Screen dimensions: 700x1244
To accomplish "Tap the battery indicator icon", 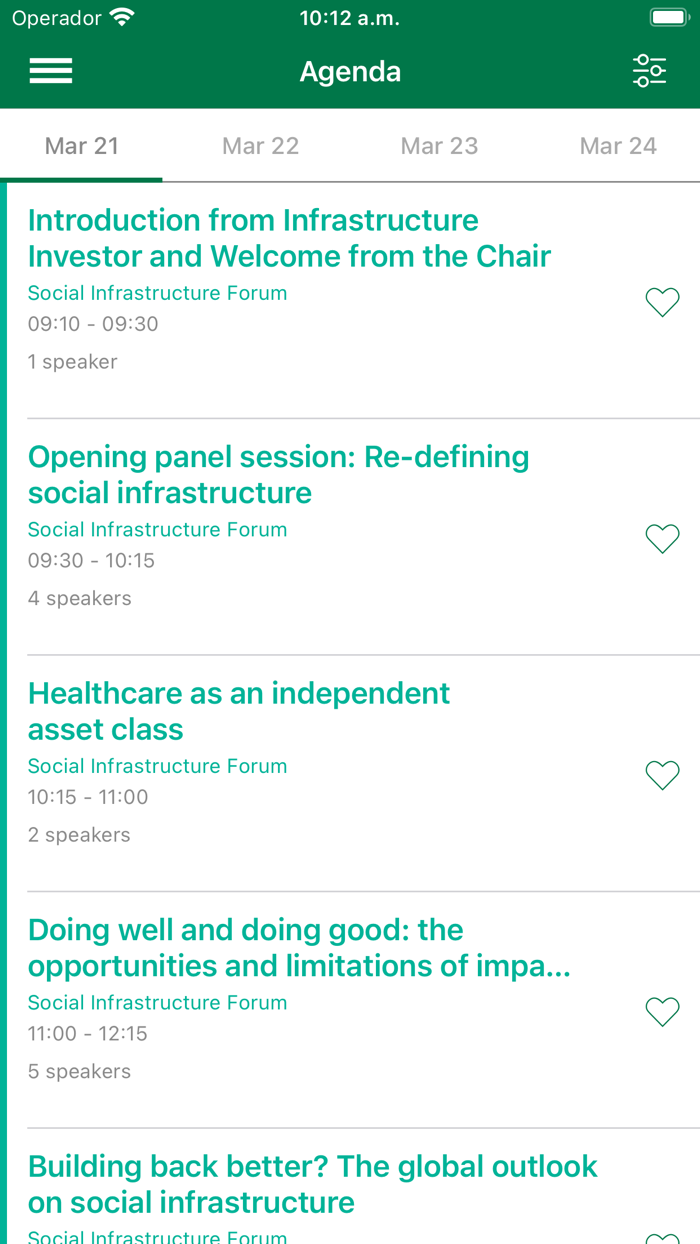I will (668, 16).
